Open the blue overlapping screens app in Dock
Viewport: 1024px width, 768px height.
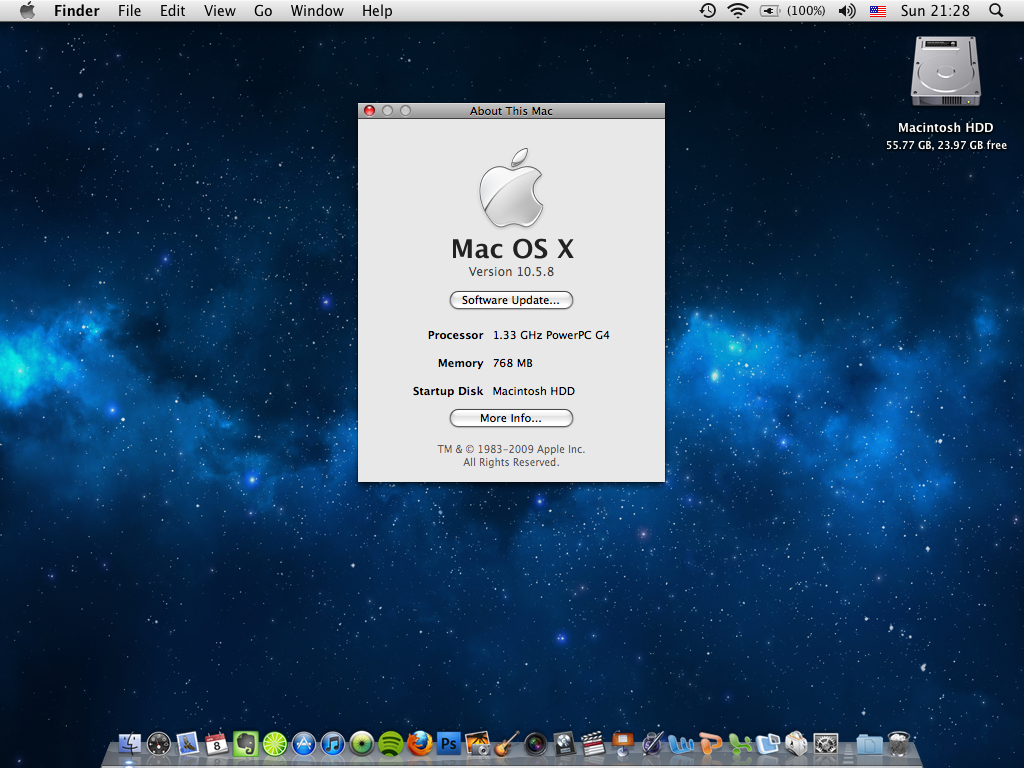768,743
